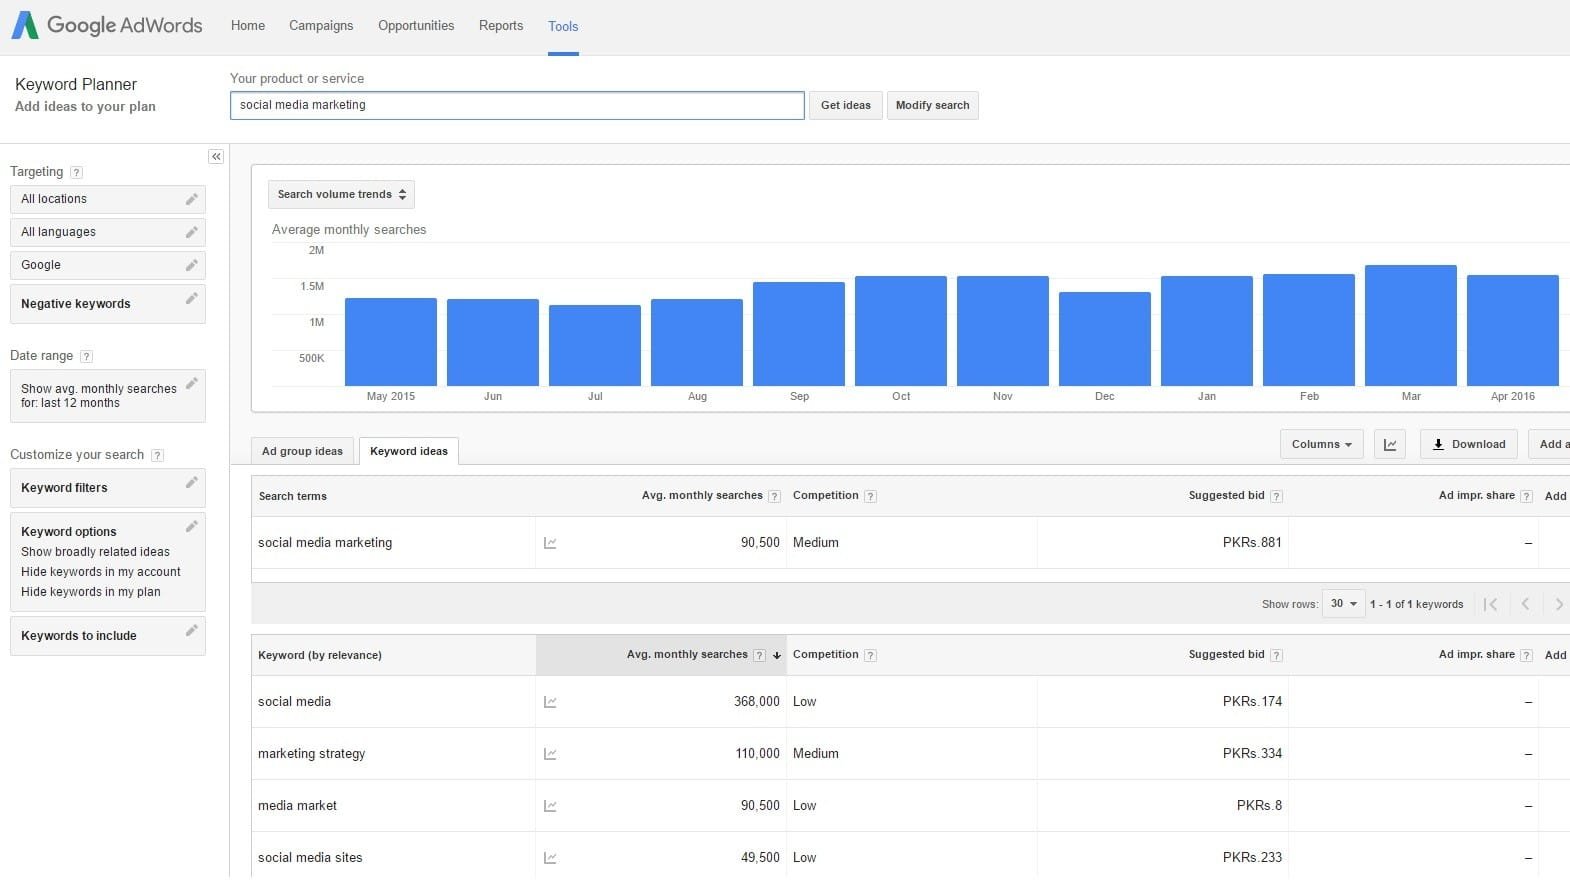Click the May 2015 bar in chart
Screen dimensions: 1570x880
point(391,342)
